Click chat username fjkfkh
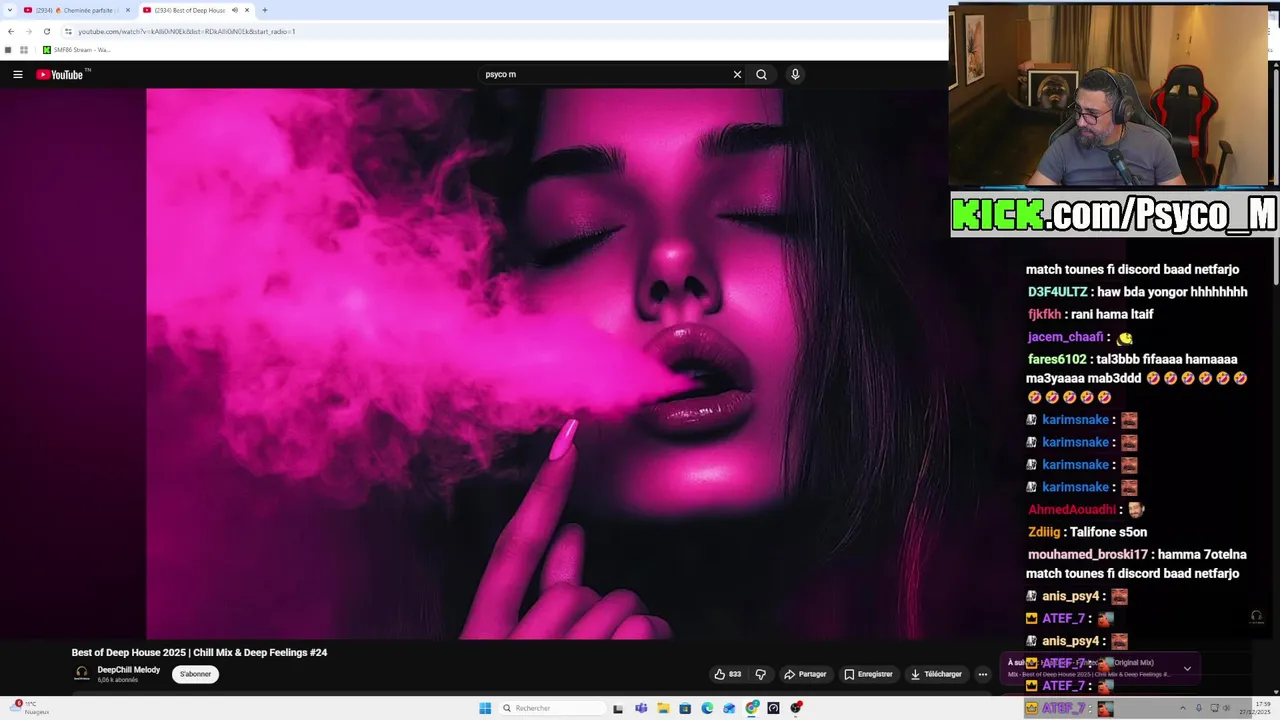The image size is (1280, 720). [x=1044, y=314]
